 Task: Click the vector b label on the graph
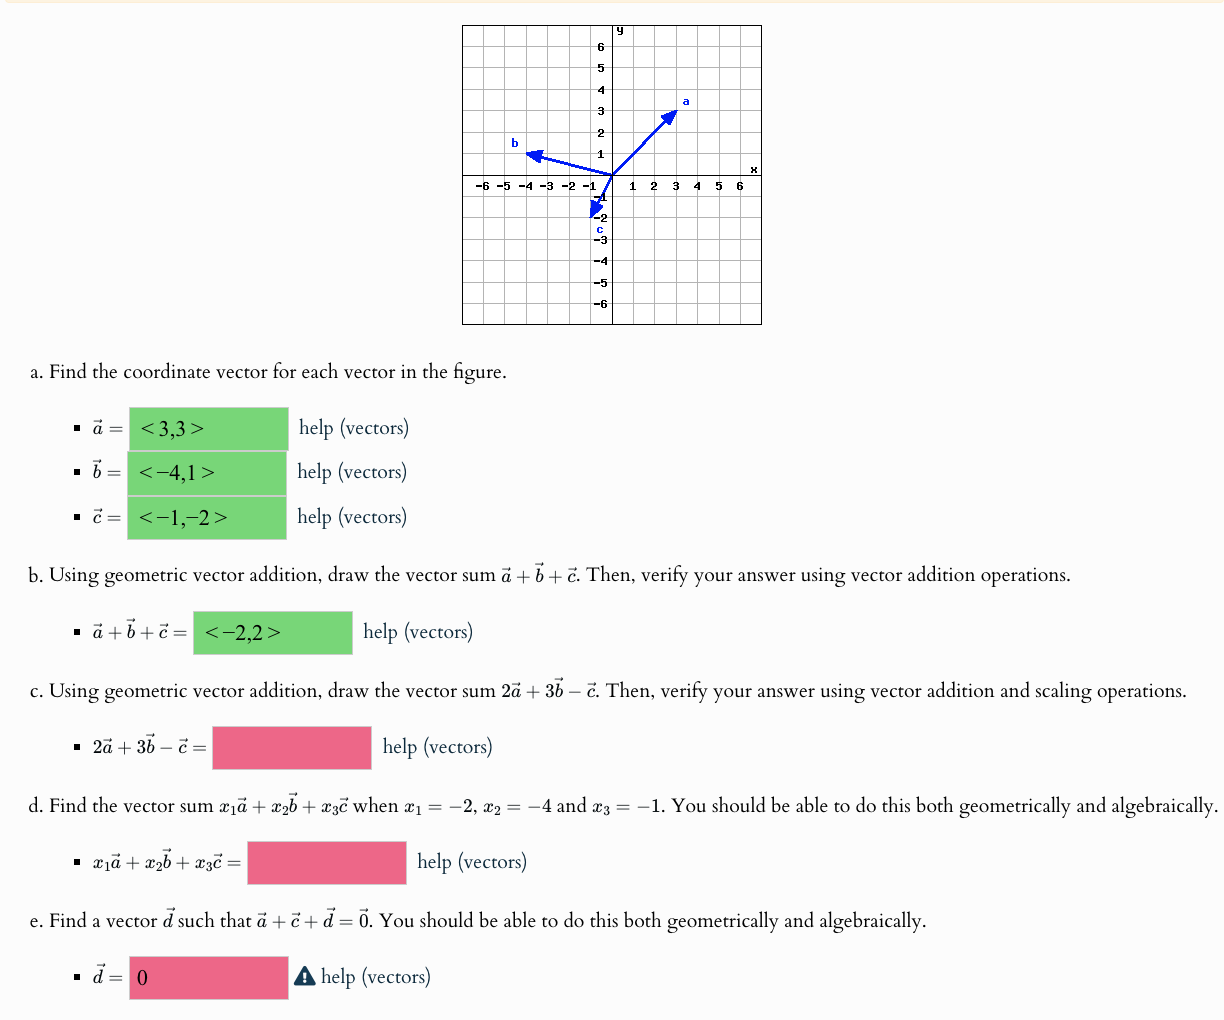513,144
